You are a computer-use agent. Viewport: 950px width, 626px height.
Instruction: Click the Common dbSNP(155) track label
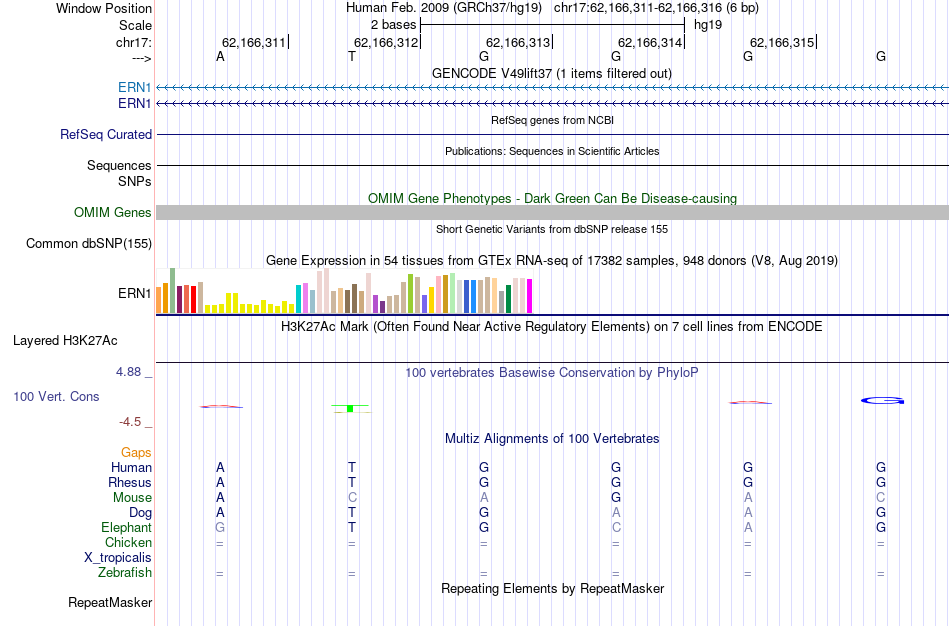(x=89, y=244)
